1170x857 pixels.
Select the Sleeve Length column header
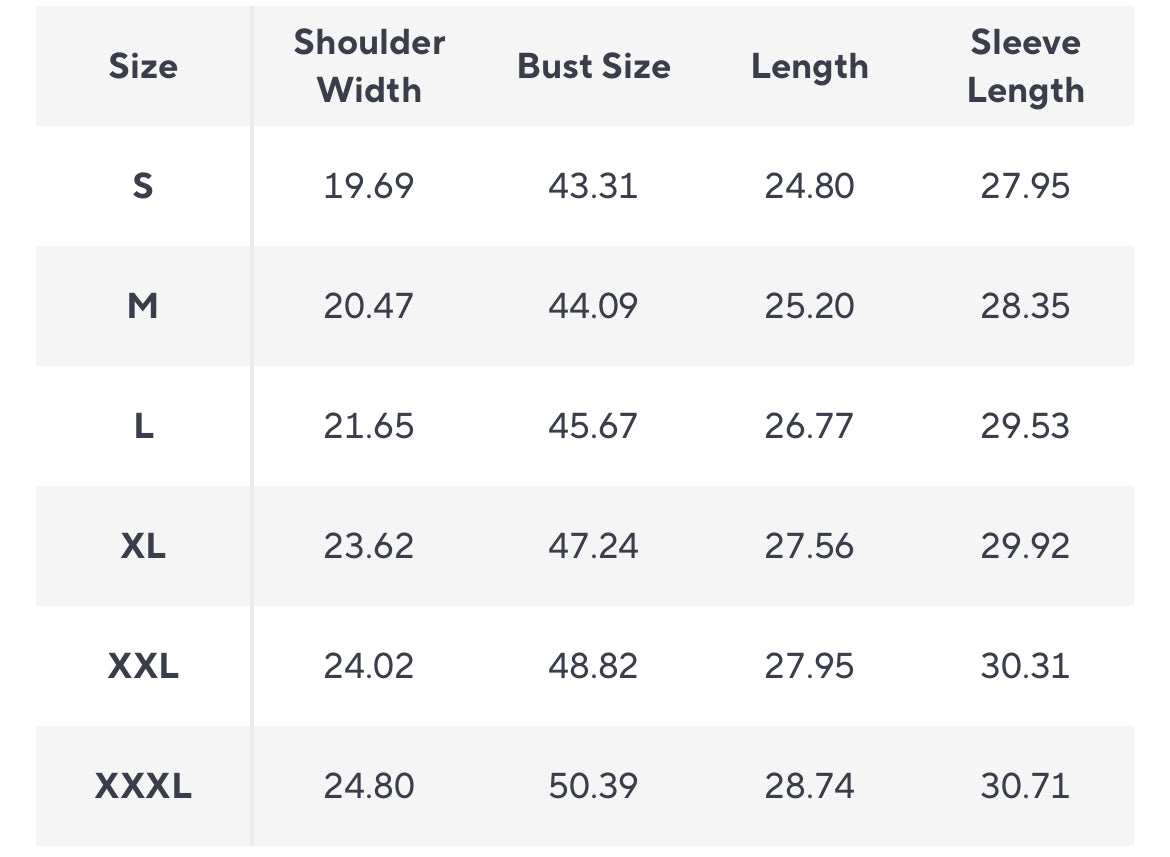1025,66
